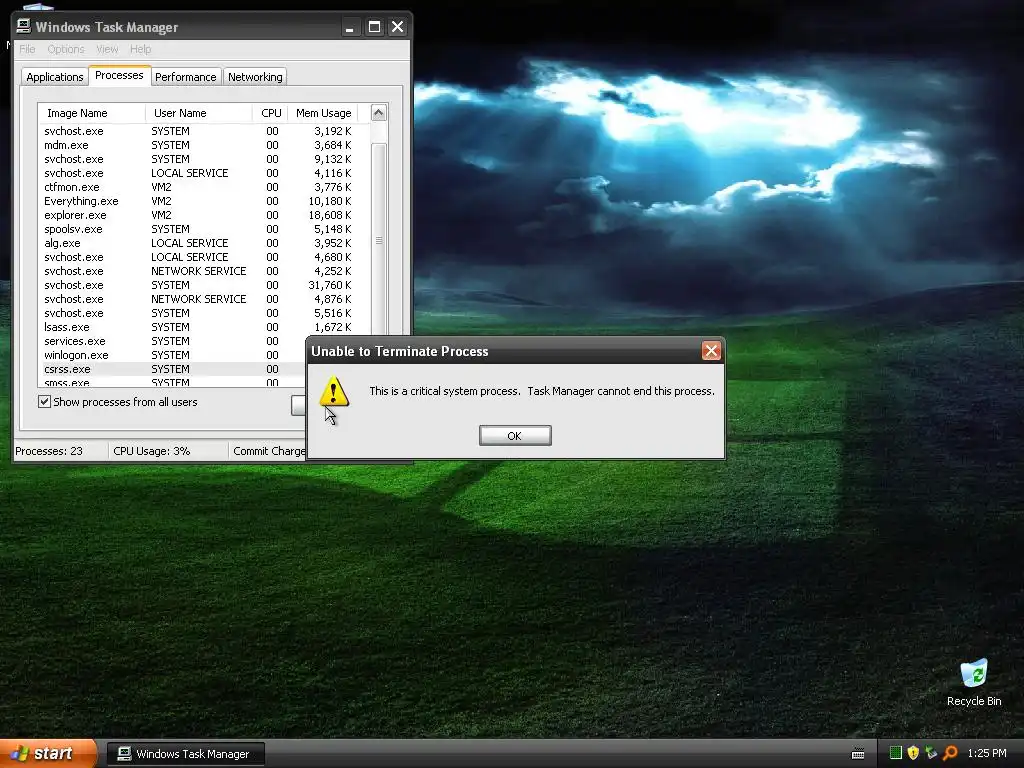The width and height of the screenshot is (1024, 768).
Task: Open the Performance tab
Action: 185,77
